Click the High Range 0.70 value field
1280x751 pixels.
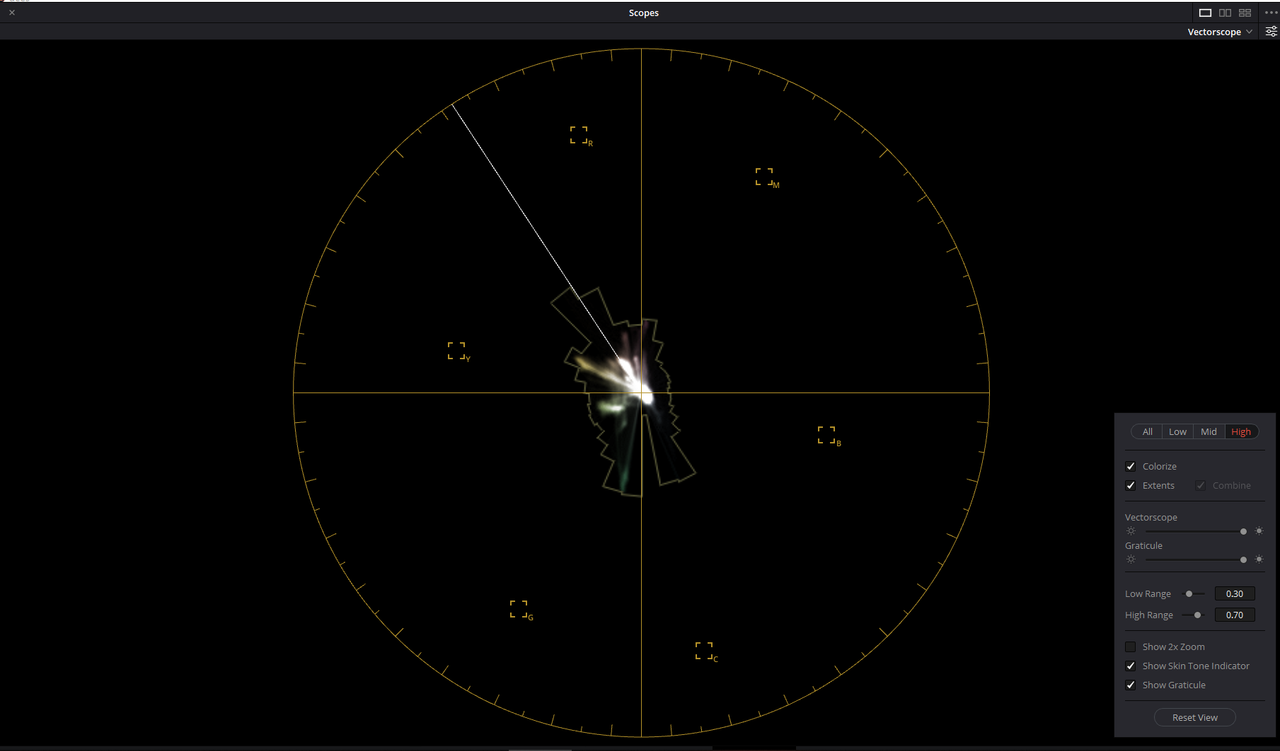pos(1235,615)
